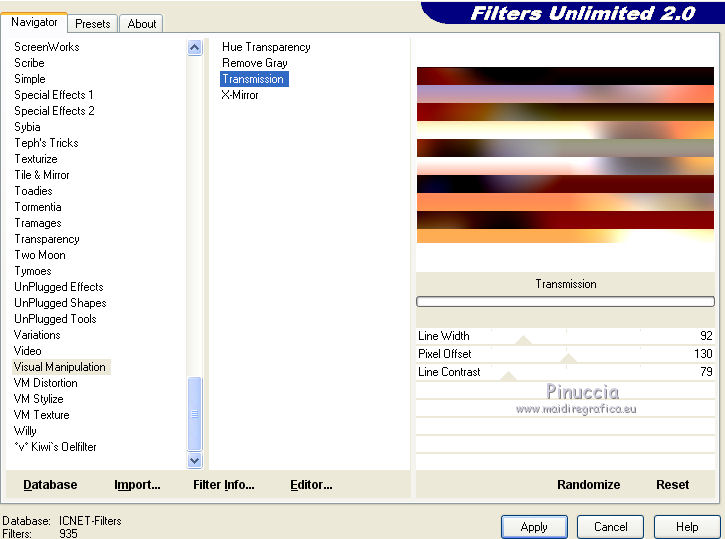
Task: Click the Pixel Offset value 130
Action: click(703, 354)
